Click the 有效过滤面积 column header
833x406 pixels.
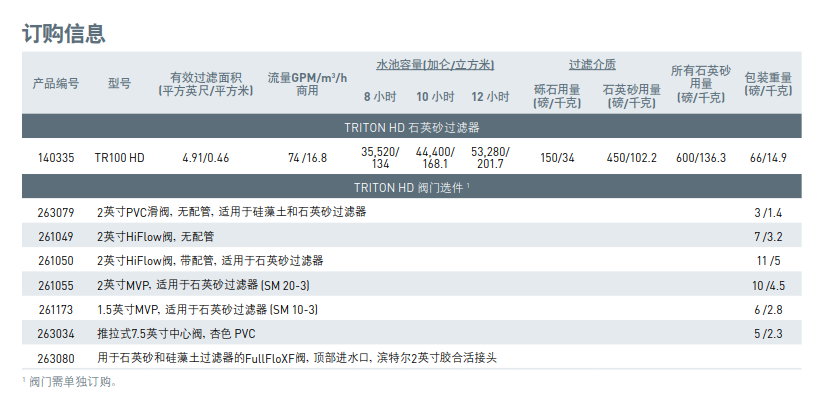click(206, 84)
